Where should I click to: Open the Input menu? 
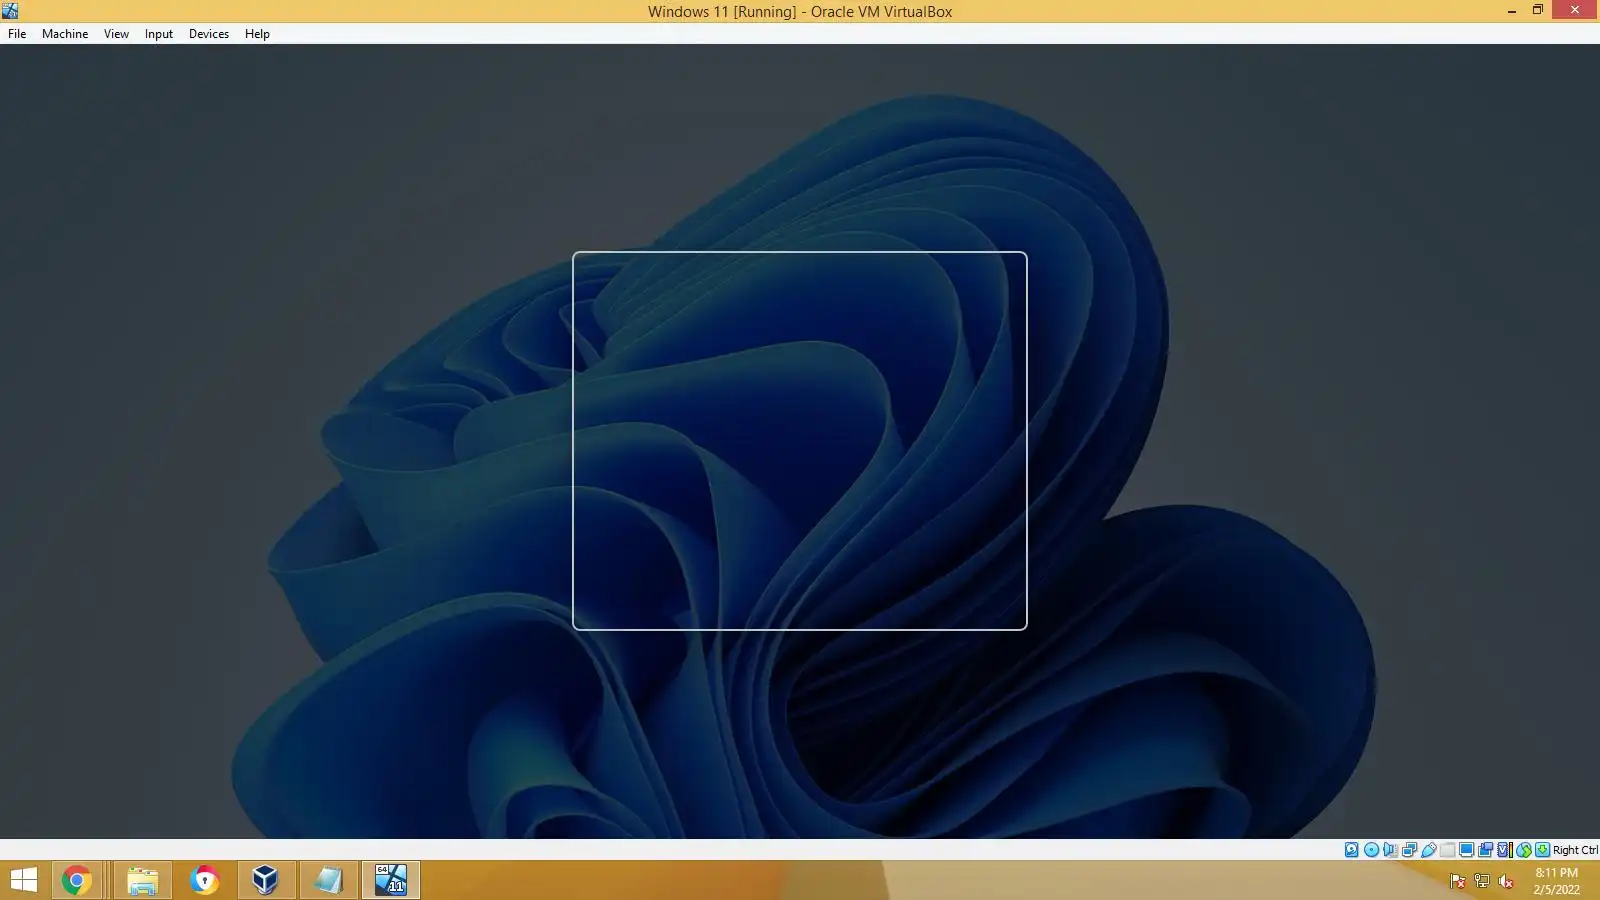click(159, 33)
